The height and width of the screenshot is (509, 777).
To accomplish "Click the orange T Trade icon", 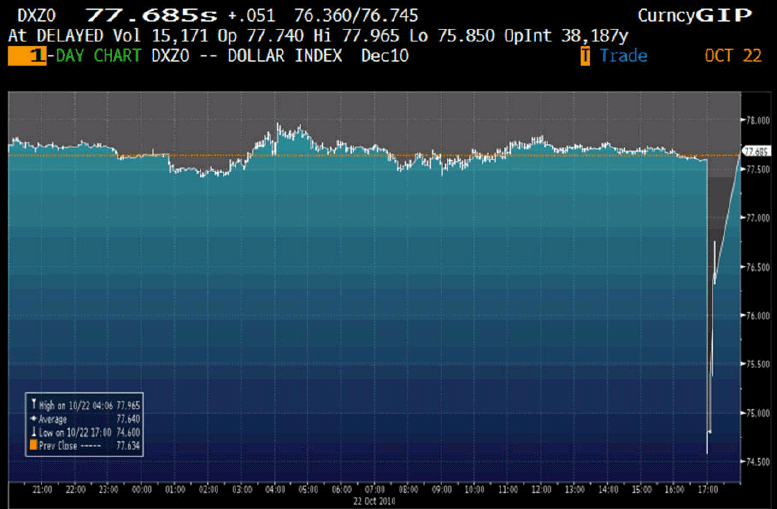I will 586,56.
